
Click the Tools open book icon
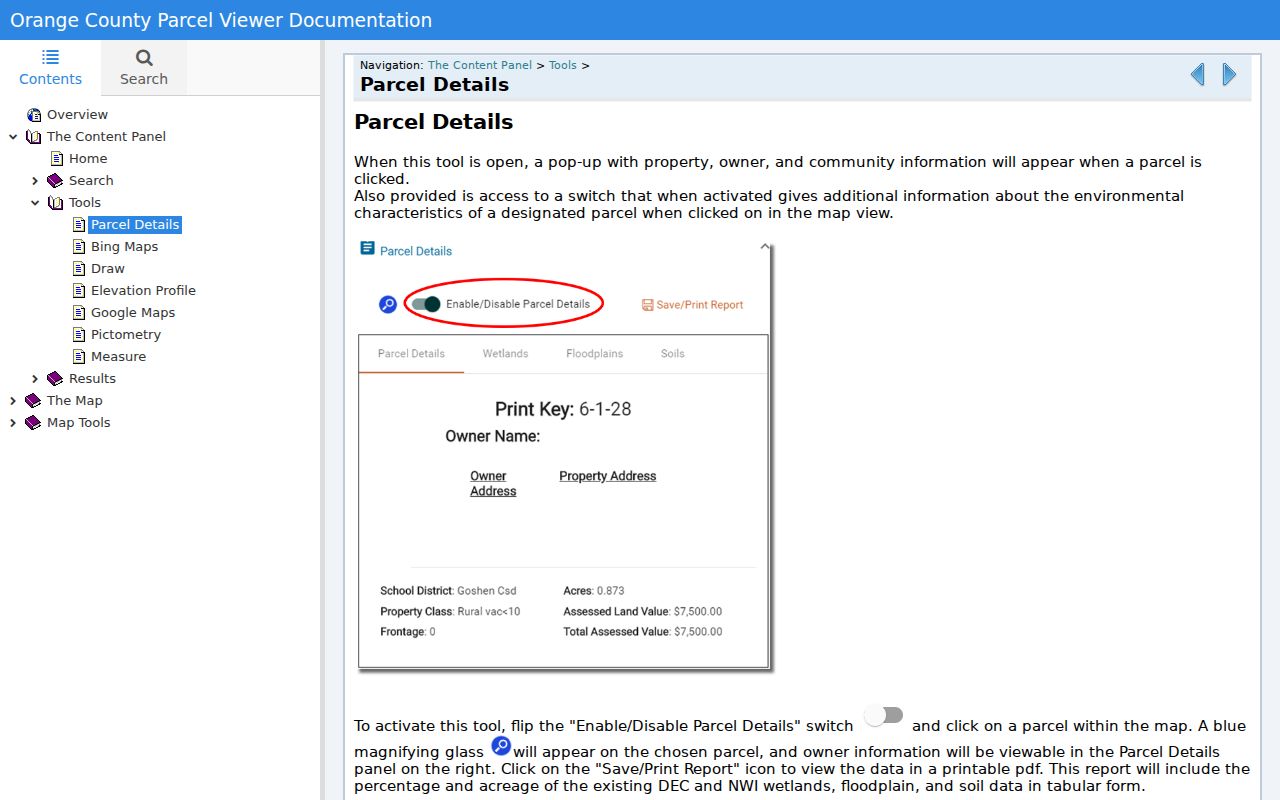(x=56, y=203)
